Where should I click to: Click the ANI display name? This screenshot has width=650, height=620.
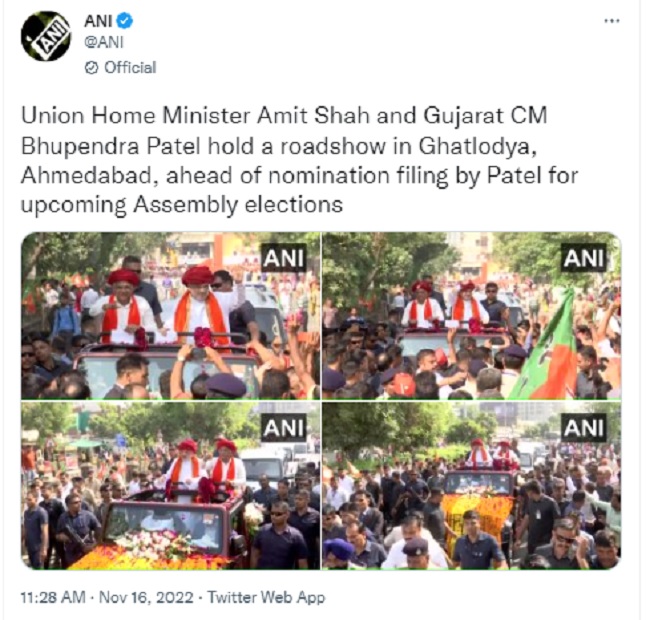pyautogui.click(x=98, y=21)
